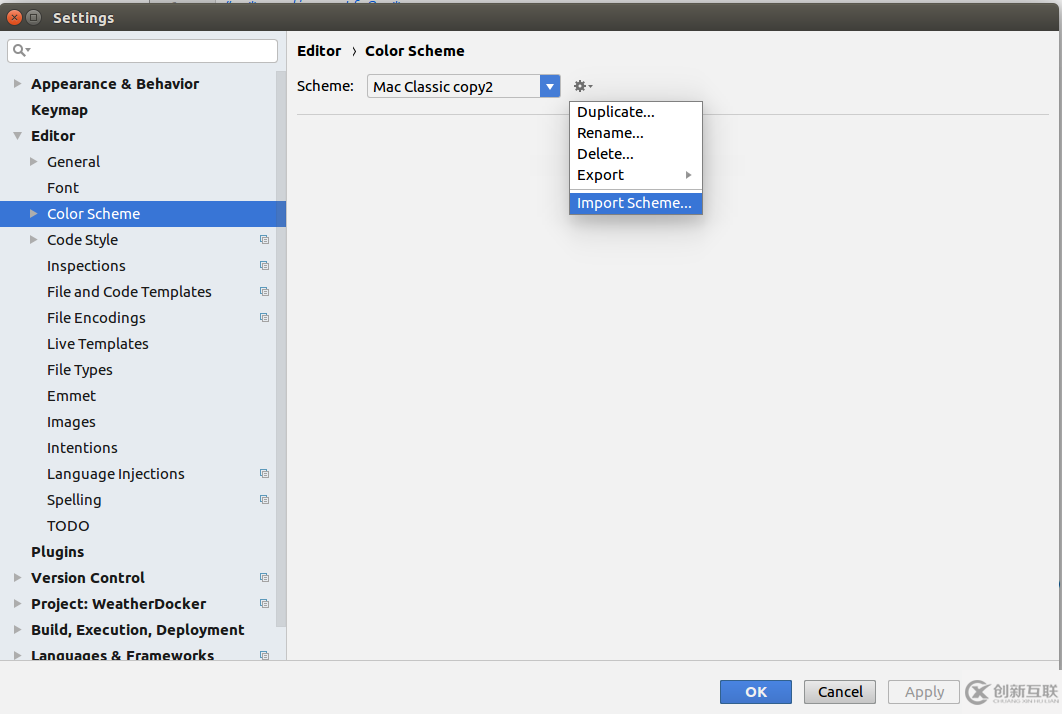Expand the General subsection
Image resolution: width=1062 pixels, height=714 pixels.
pos(33,161)
